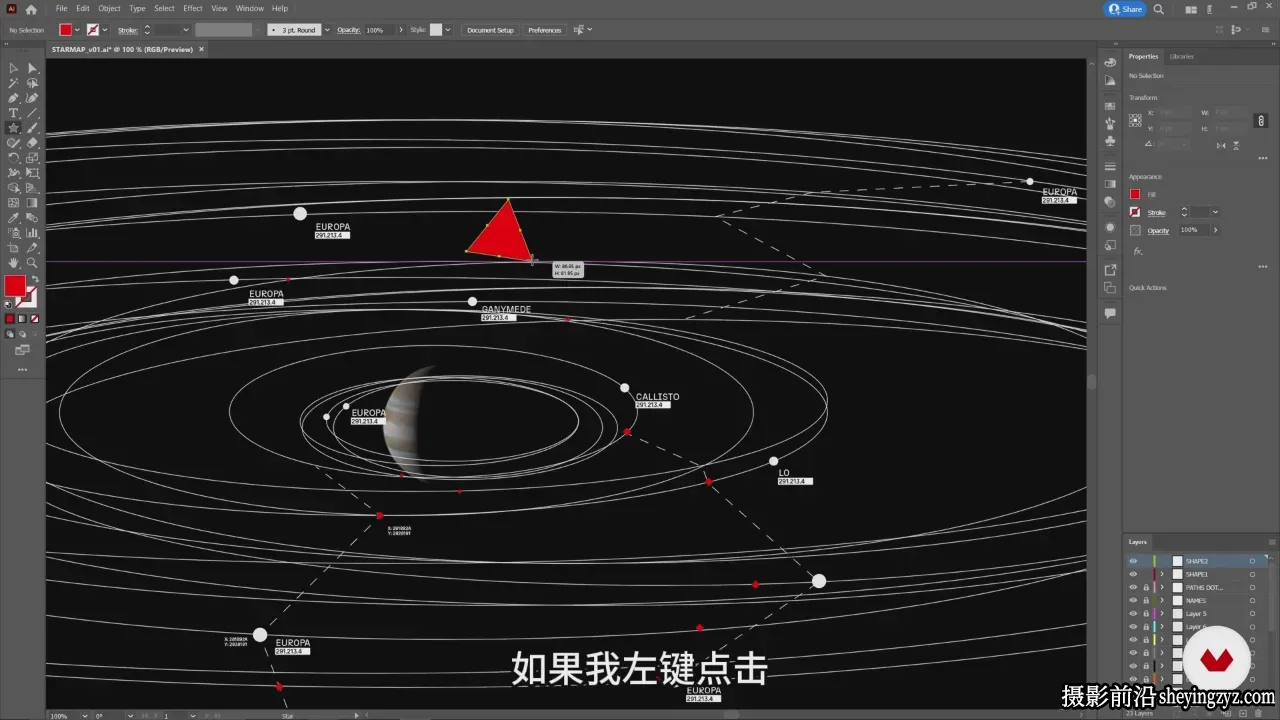Select the Pen tool
The width and height of the screenshot is (1280, 720).
[x=13, y=98]
